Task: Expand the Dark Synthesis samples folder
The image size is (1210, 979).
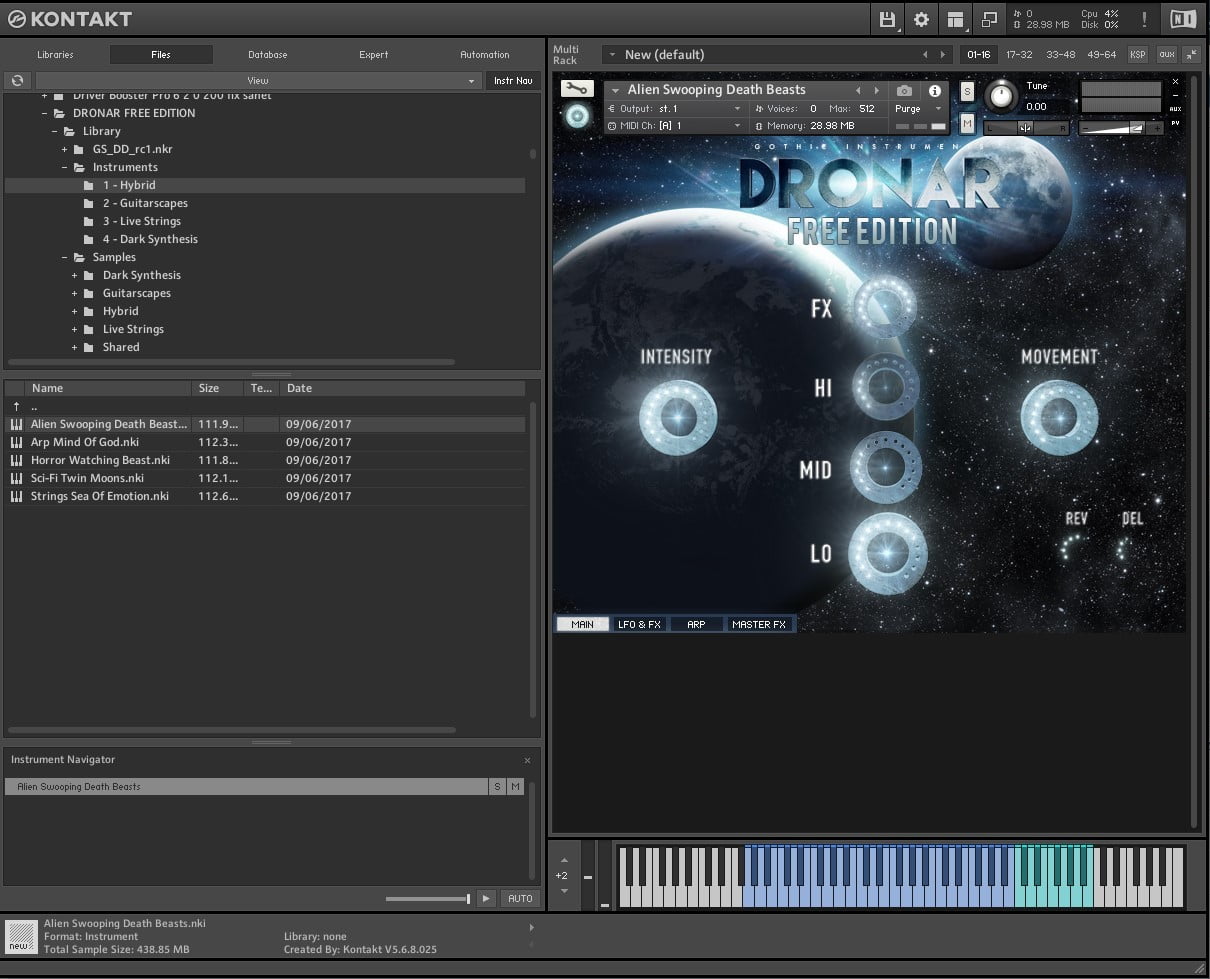Action: click(x=75, y=276)
